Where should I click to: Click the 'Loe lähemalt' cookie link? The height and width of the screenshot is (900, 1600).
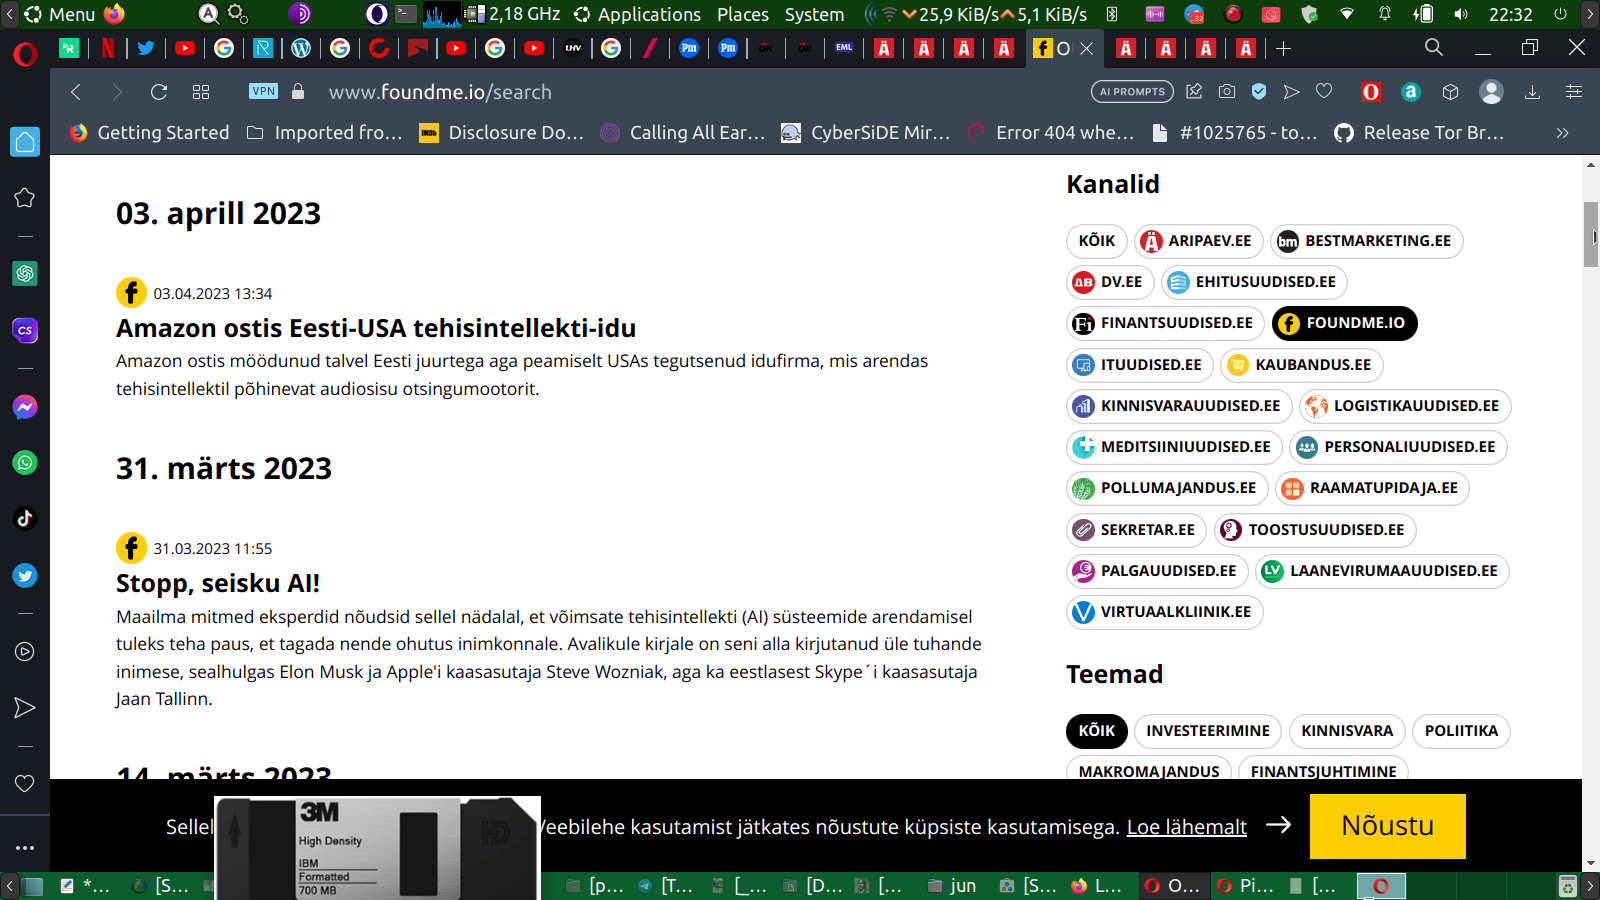pos(1186,827)
